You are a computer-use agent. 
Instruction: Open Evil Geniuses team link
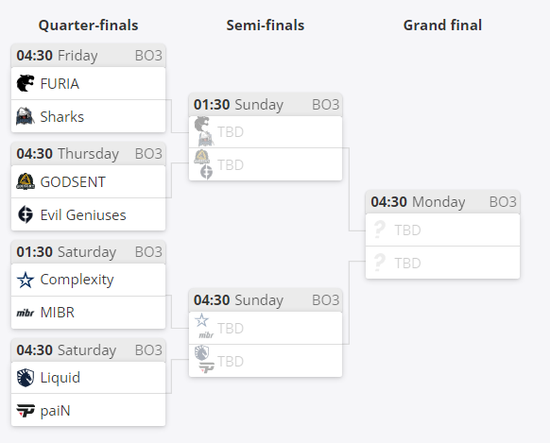[x=83, y=215]
